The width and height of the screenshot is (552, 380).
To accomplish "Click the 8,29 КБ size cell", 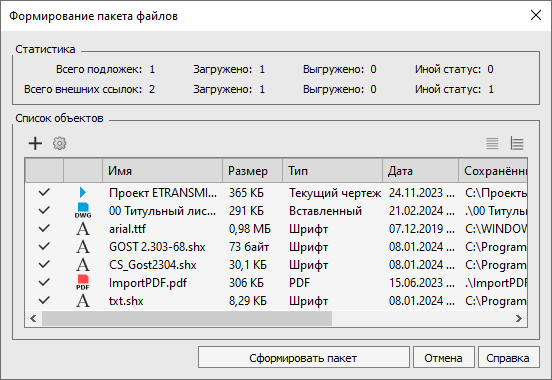I will tap(248, 301).
